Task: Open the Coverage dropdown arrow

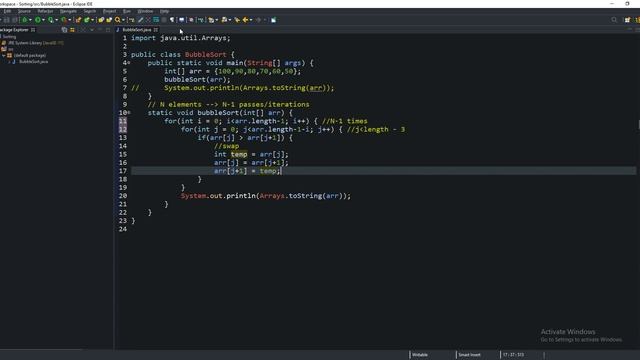Action: (x=56, y=20)
